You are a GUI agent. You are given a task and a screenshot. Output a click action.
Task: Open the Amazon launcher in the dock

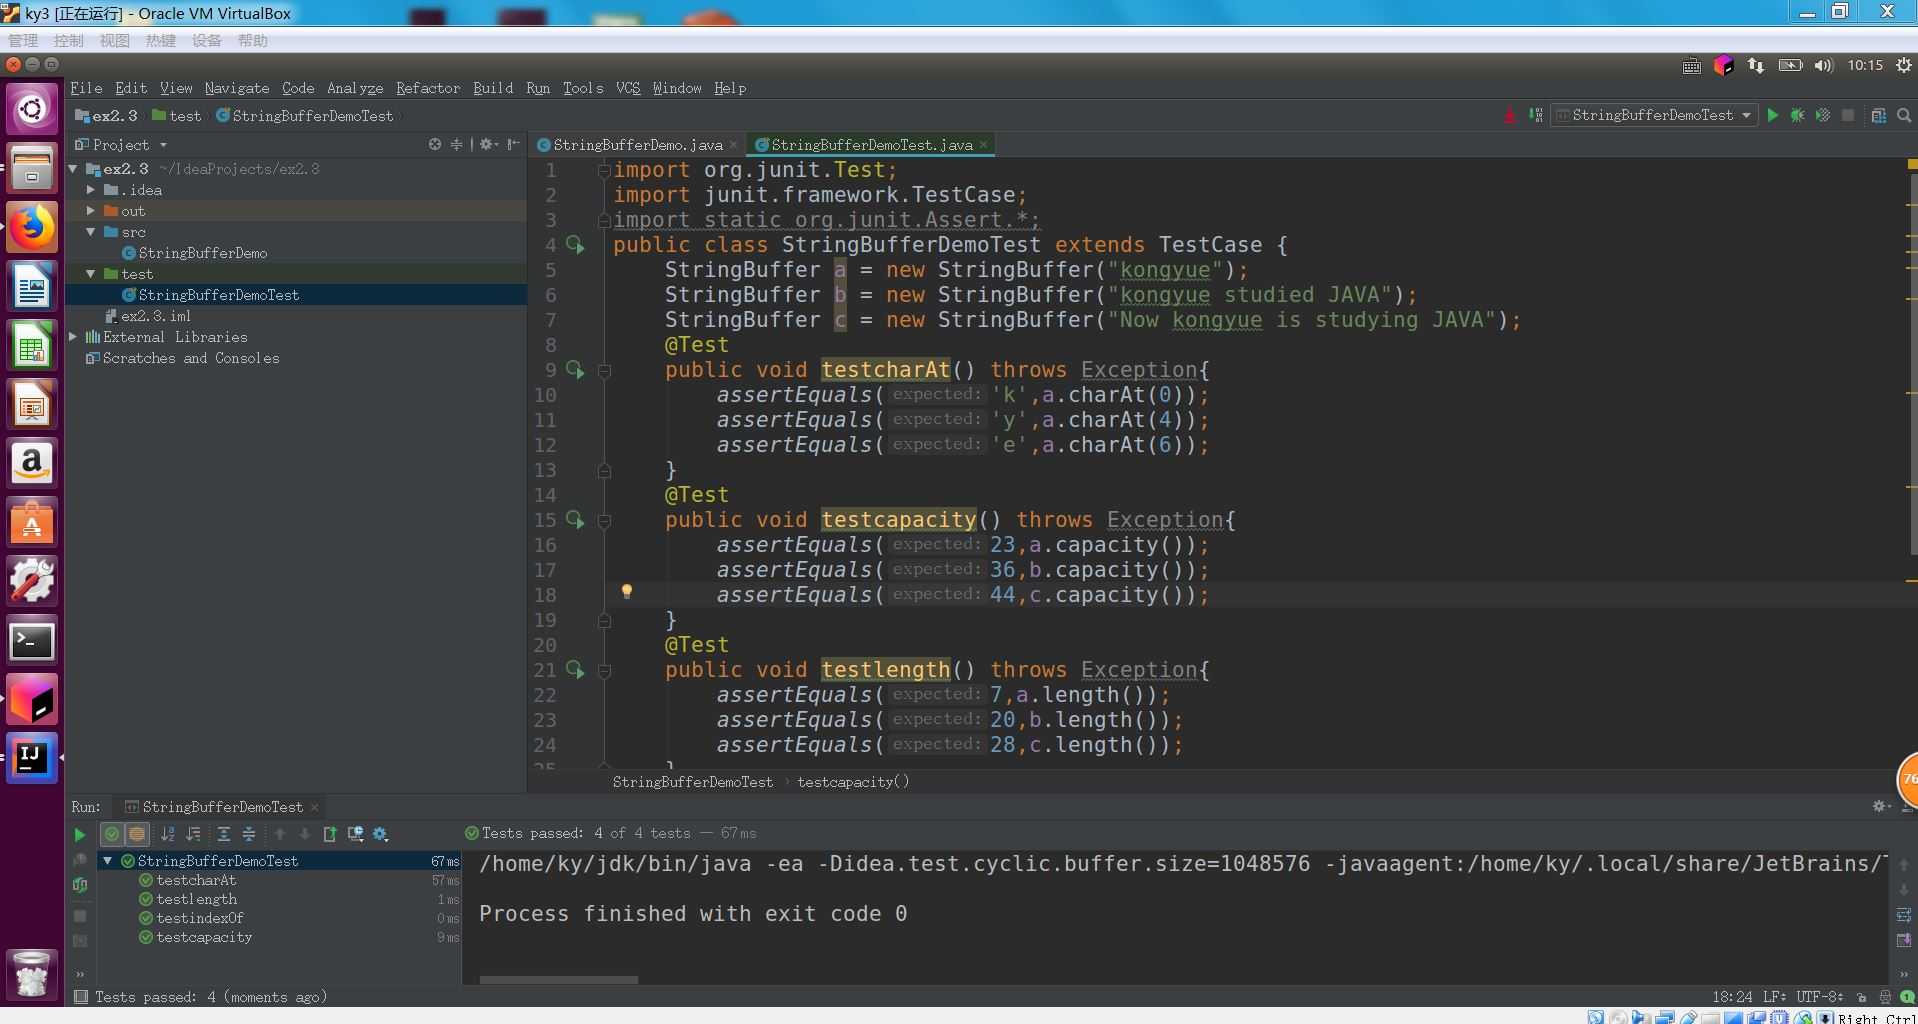pyautogui.click(x=32, y=463)
